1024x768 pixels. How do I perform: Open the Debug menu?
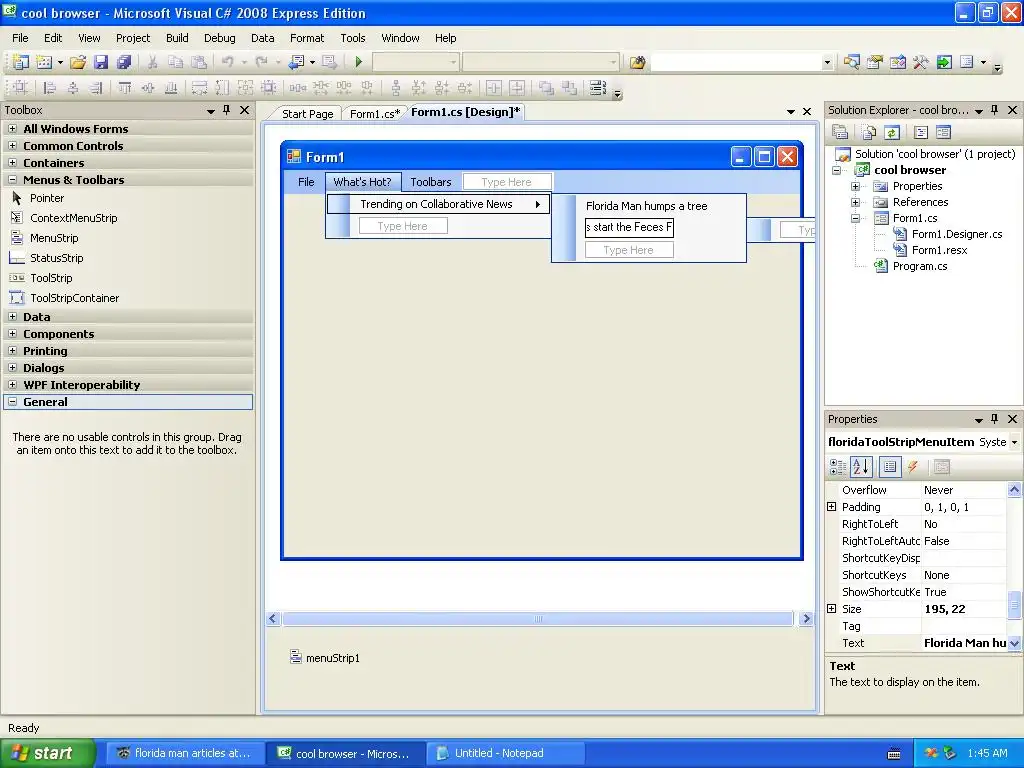pyautogui.click(x=219, y=38)
